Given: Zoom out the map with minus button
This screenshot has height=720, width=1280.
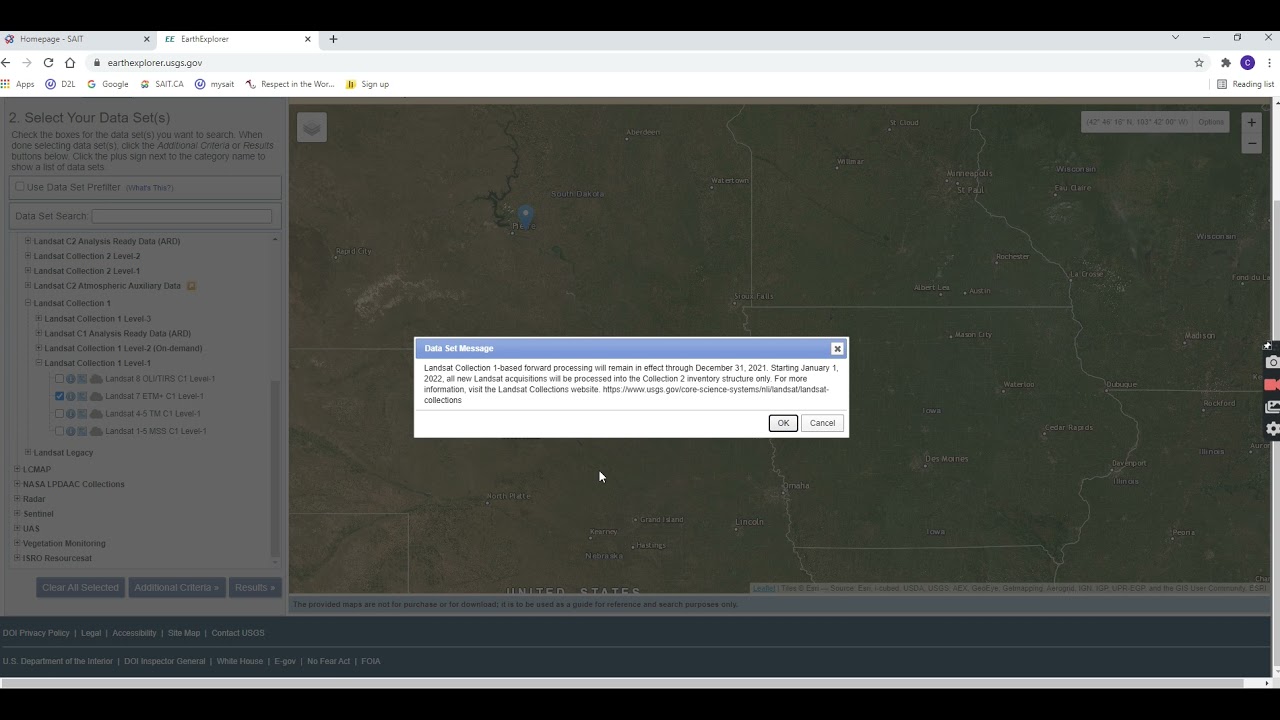Looking at the screenshot, I should click(1251, 143).
